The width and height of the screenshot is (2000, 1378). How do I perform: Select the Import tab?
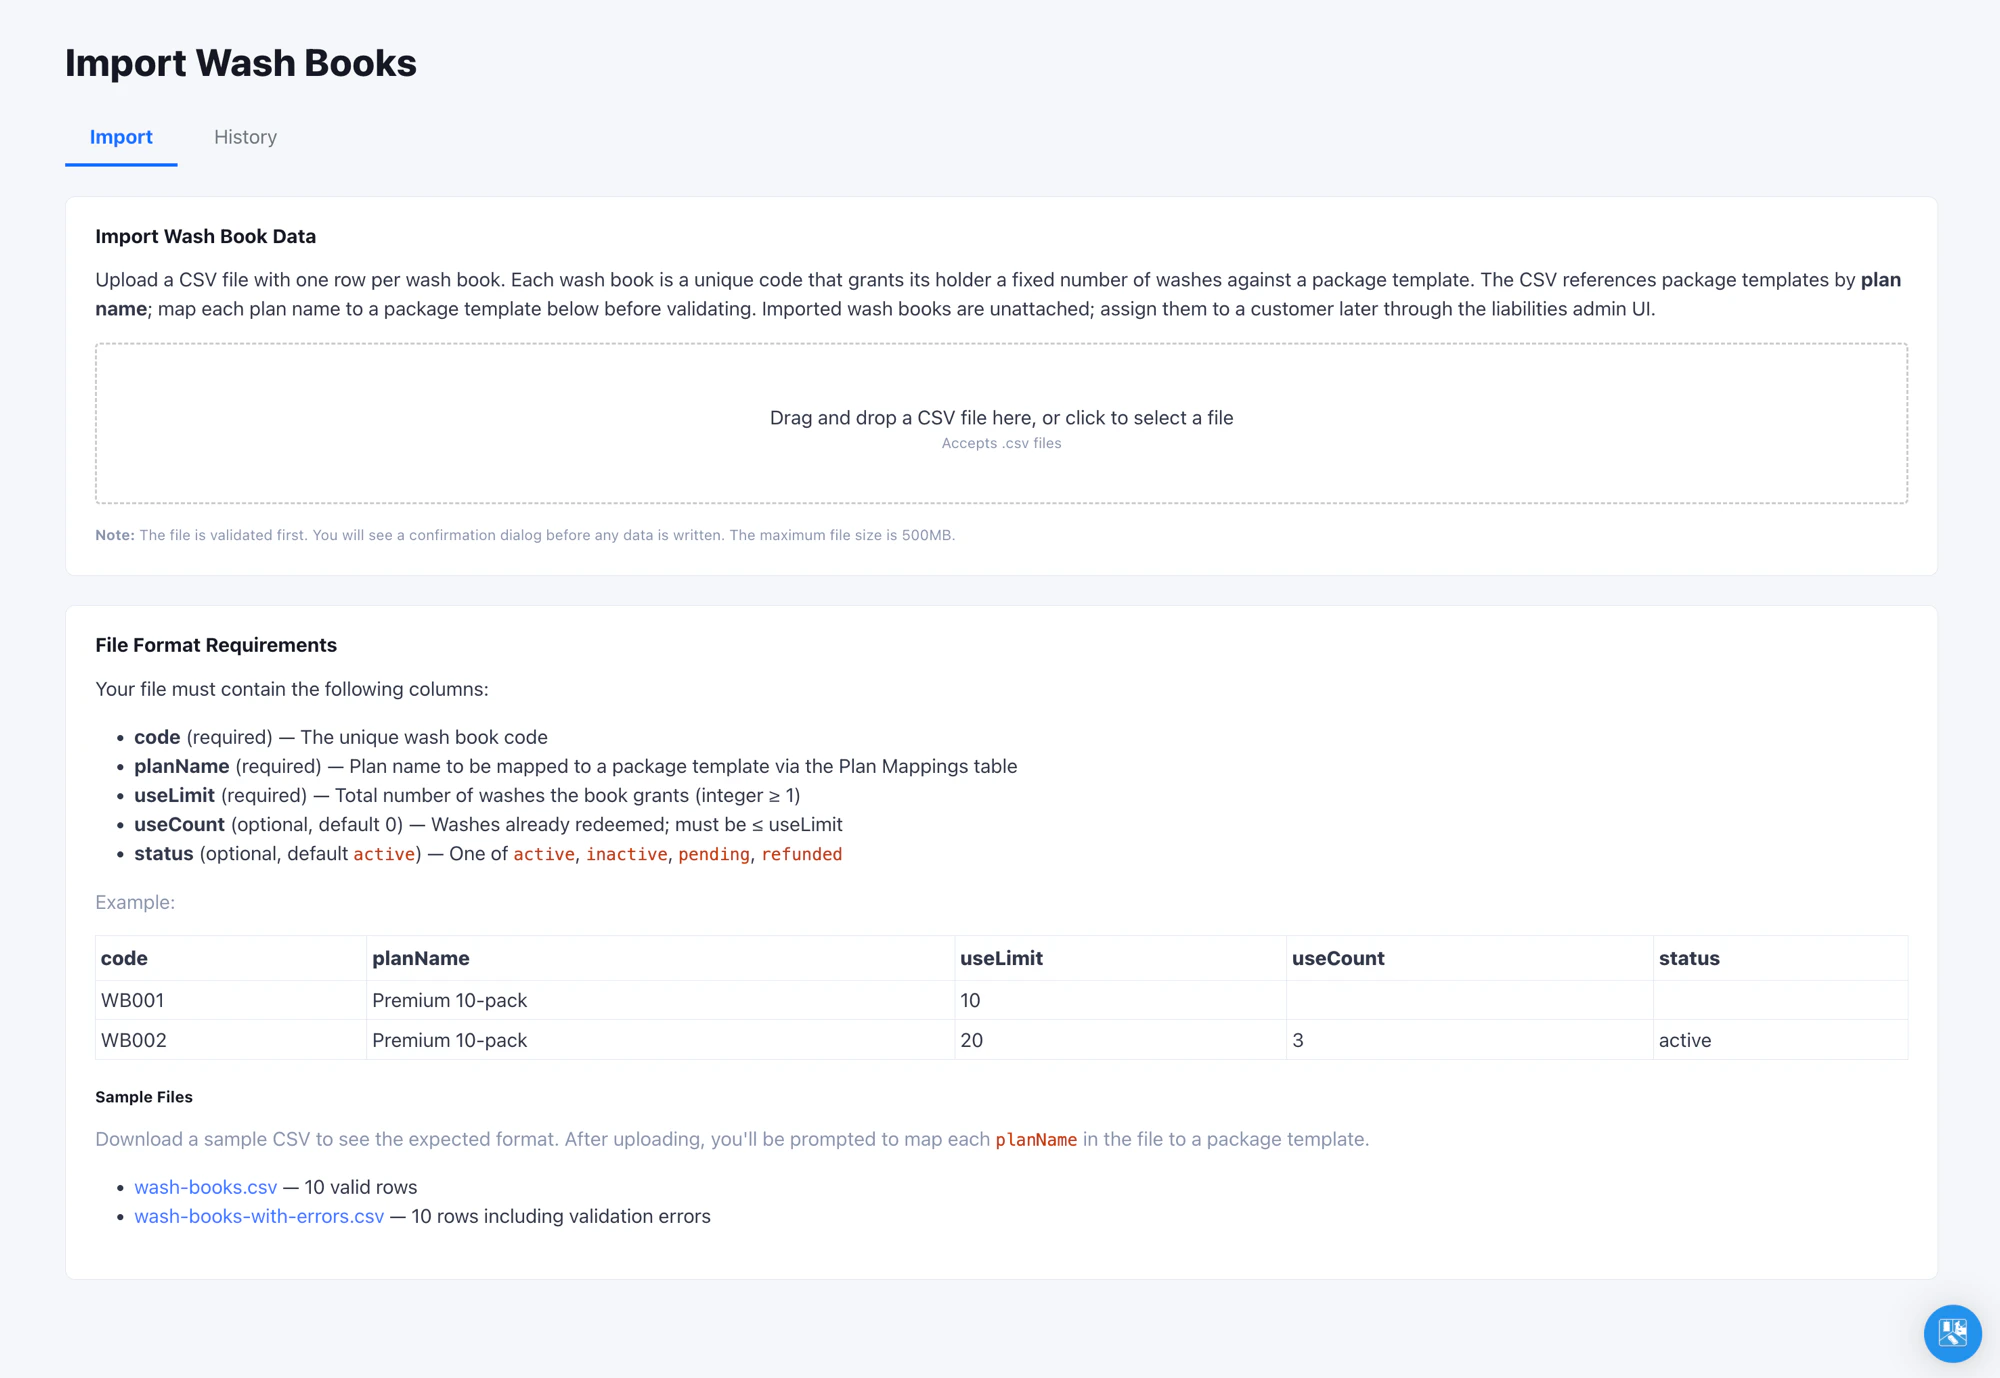click(x=121, y=137)
